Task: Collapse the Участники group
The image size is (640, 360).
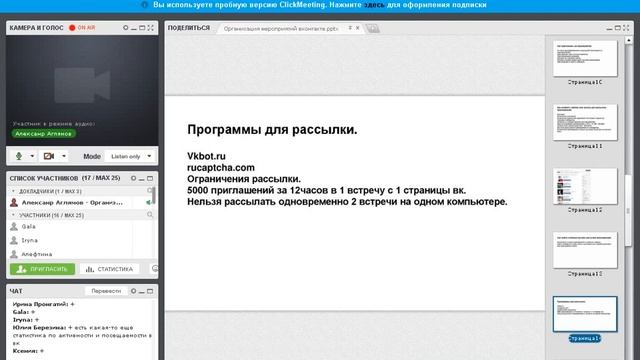Action: point(13,215)
